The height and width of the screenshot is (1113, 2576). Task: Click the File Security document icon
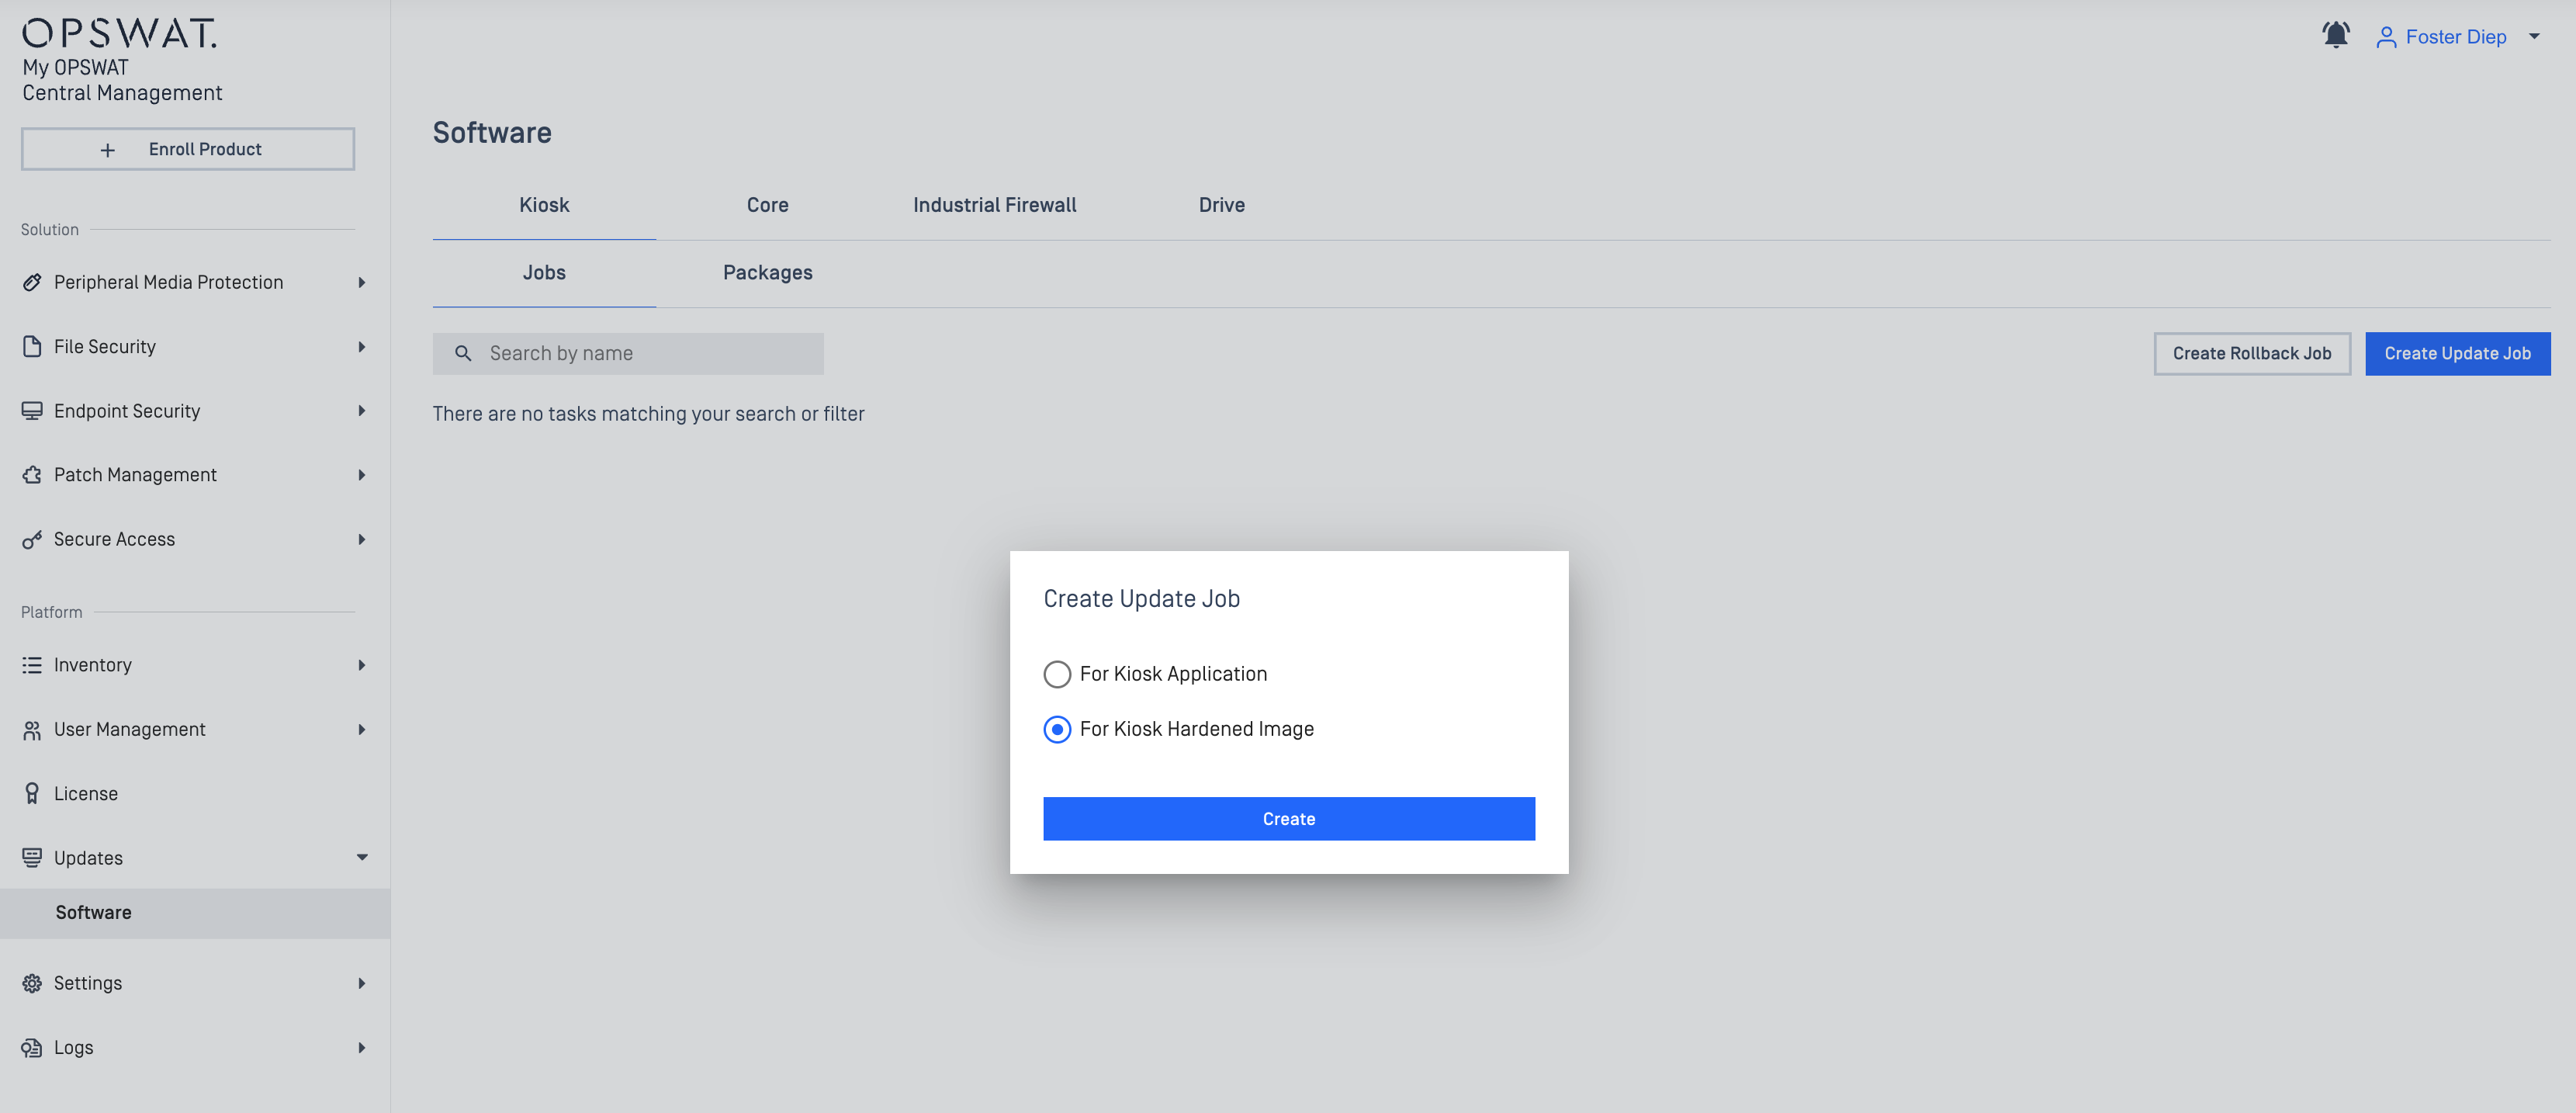click(x=32, y=346)
